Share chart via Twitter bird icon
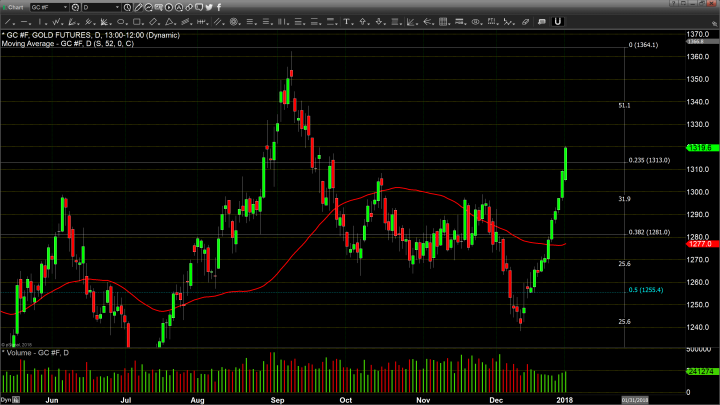Screen dimensions: 720x405 209,7
